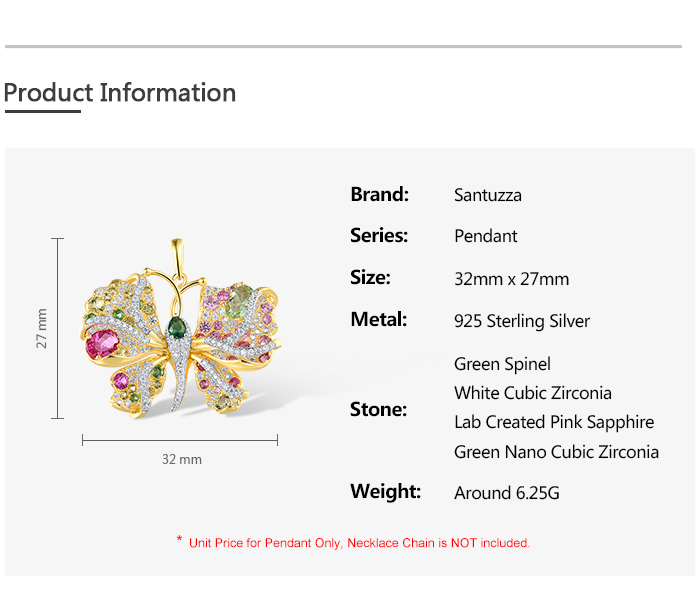Click the Around 6.25G weight value

coord(507,493)
